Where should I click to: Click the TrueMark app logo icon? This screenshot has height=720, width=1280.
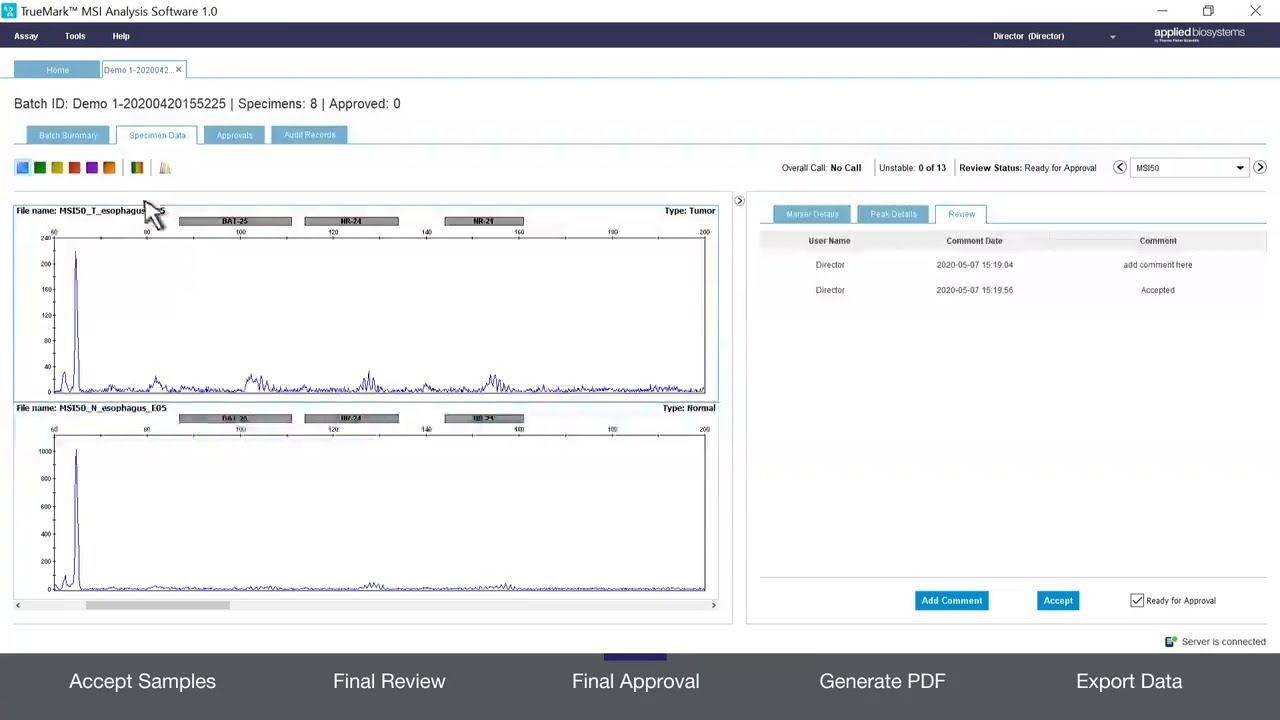(9, 11)
